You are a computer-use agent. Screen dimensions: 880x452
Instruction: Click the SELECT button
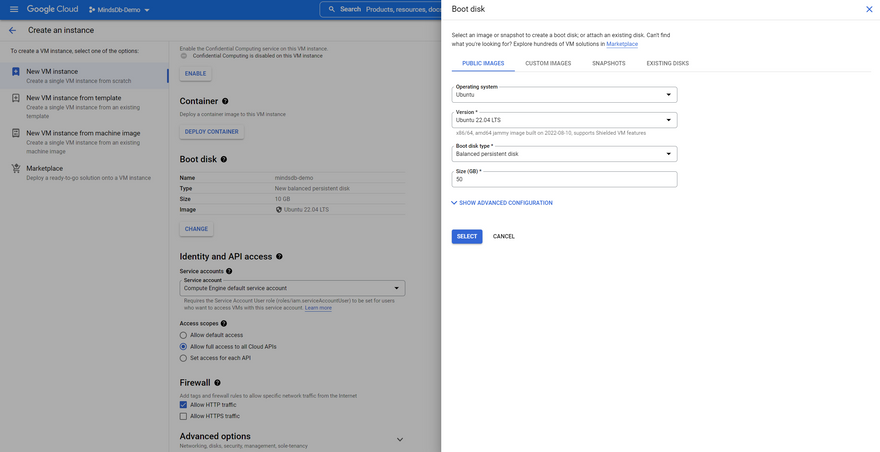[467, 236]
